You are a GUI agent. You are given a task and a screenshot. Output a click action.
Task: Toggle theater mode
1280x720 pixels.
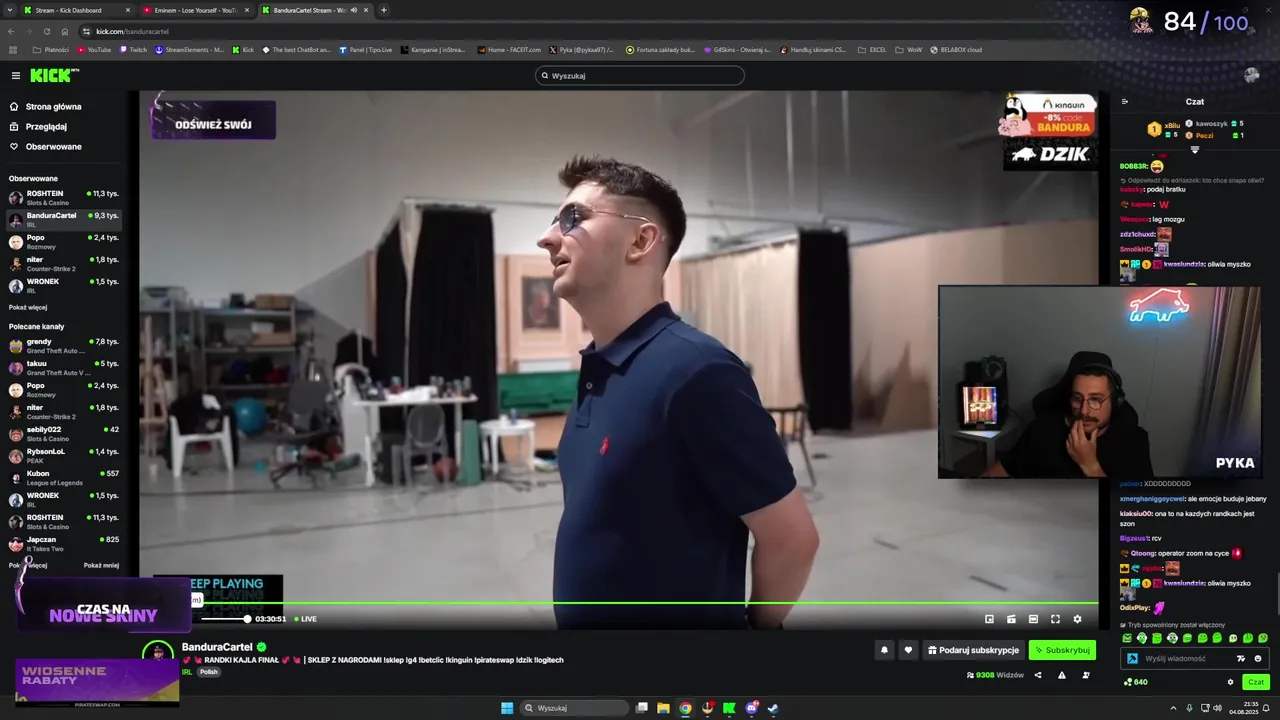1033,619
